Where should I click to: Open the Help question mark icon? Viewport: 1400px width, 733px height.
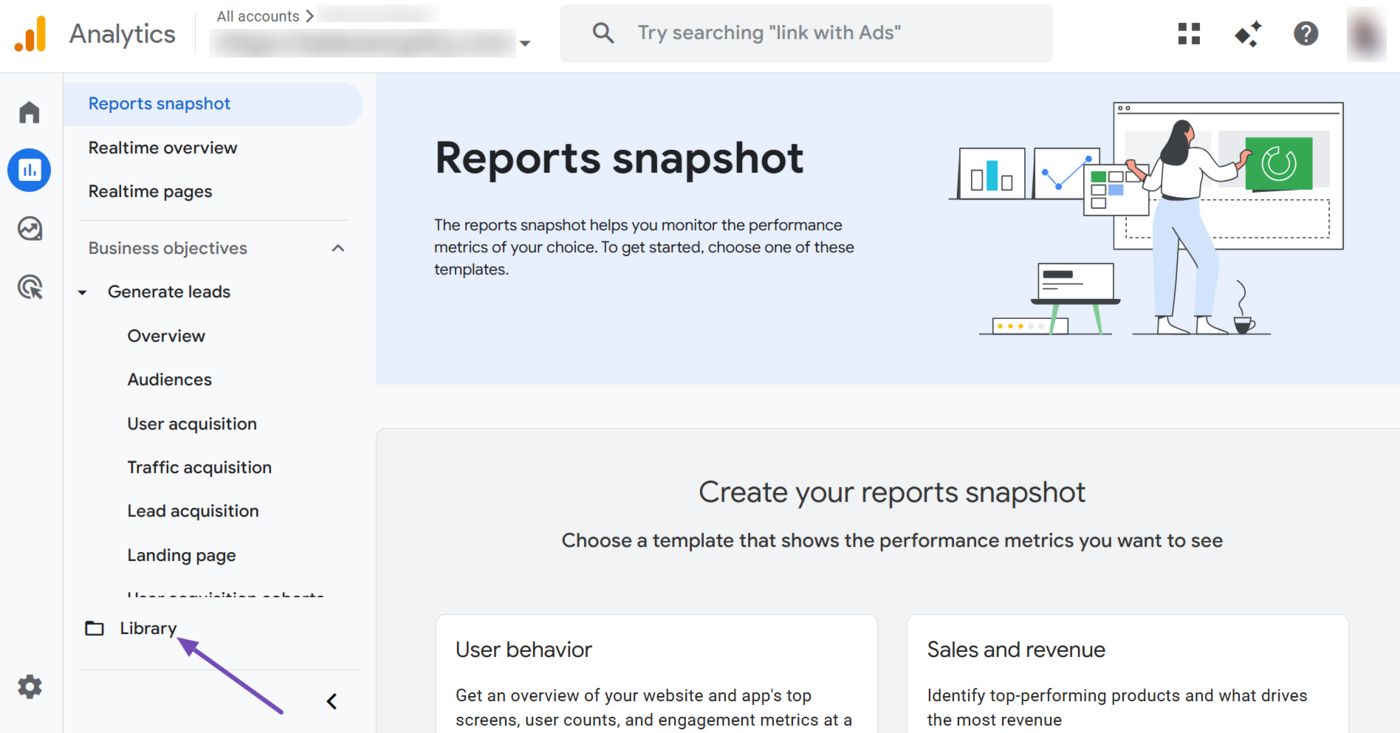pos(1306,33)
